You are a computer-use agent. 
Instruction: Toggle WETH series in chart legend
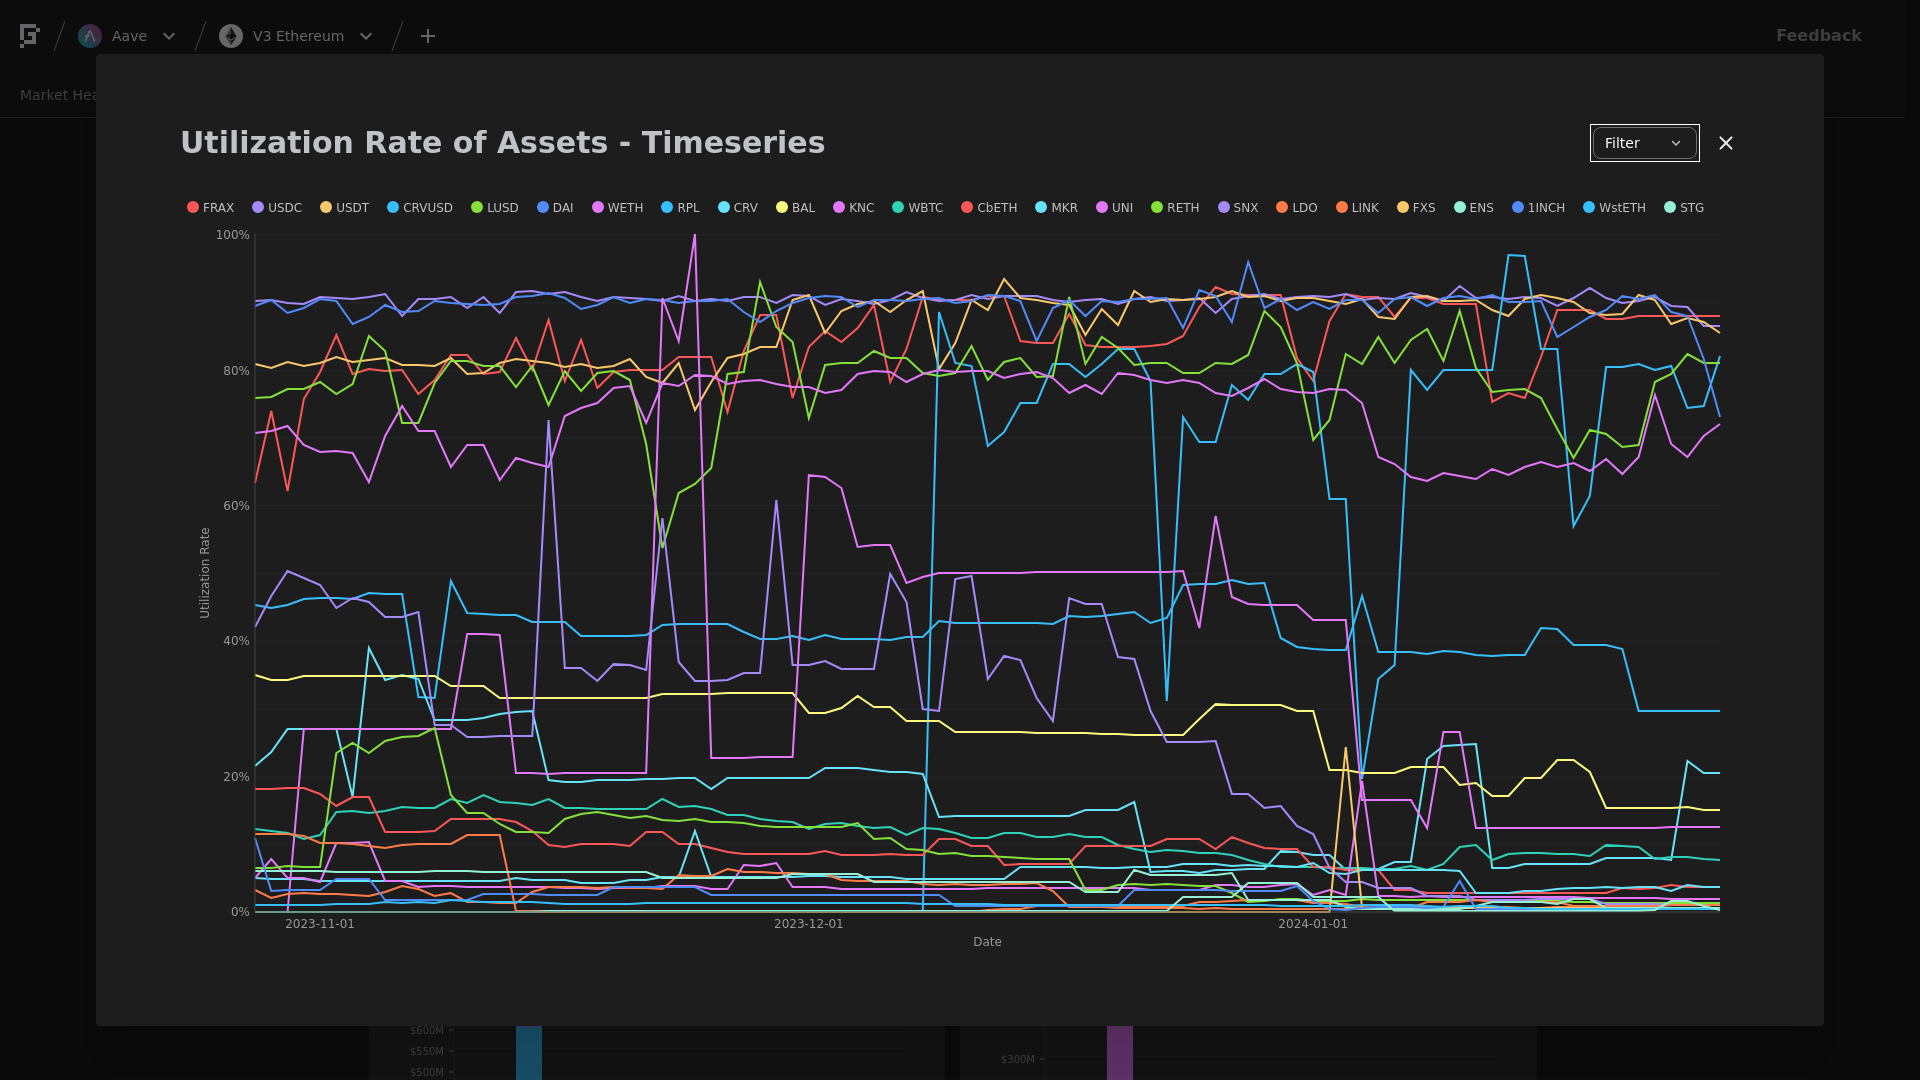coord(617,208)
